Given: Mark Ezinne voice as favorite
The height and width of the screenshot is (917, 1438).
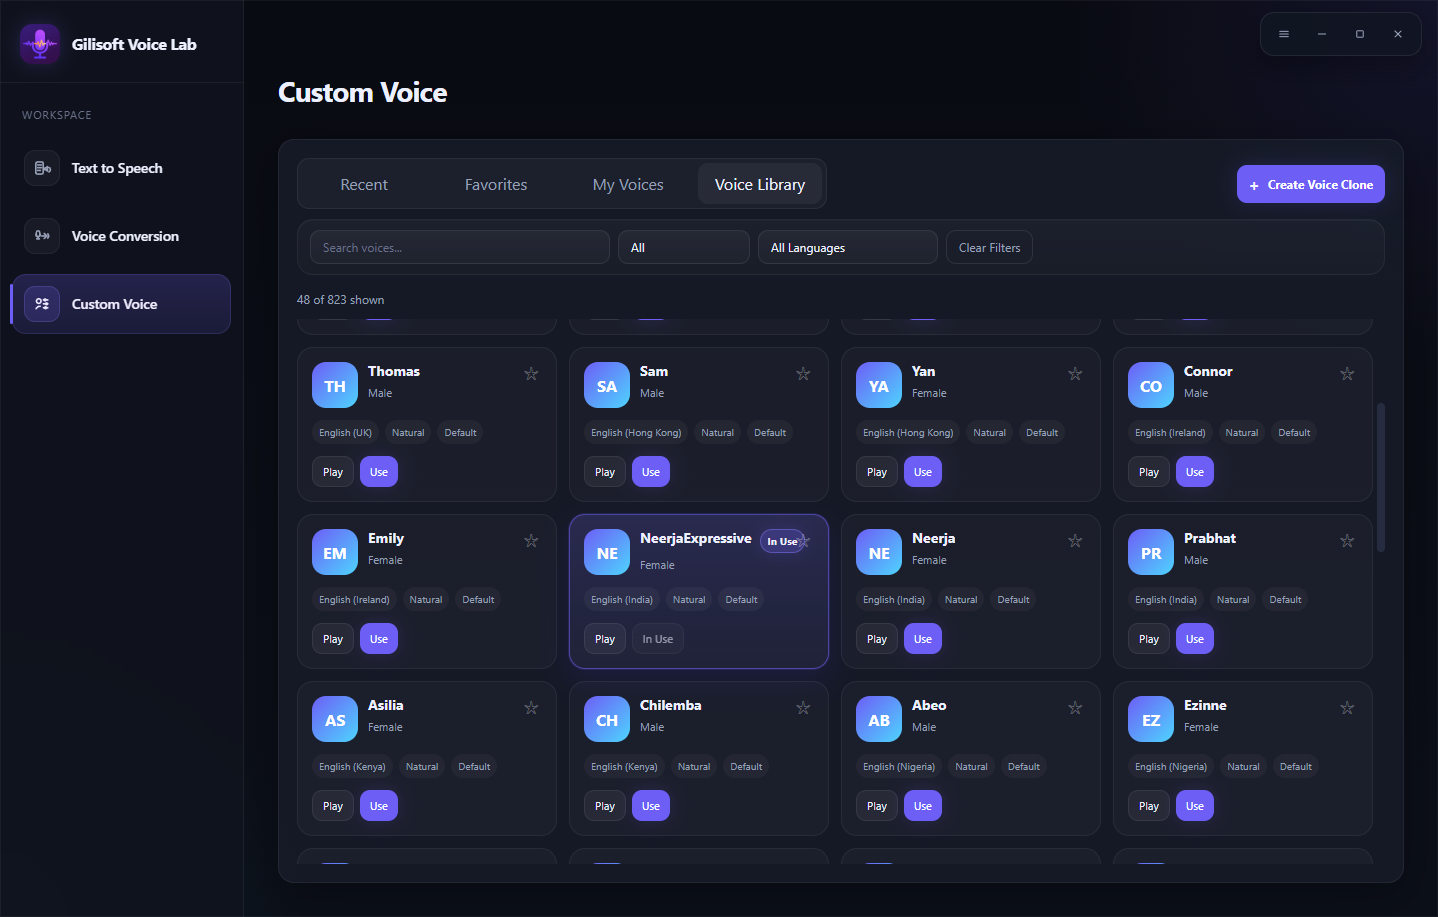Looking at the screenshot, I should pos(1347,708).
